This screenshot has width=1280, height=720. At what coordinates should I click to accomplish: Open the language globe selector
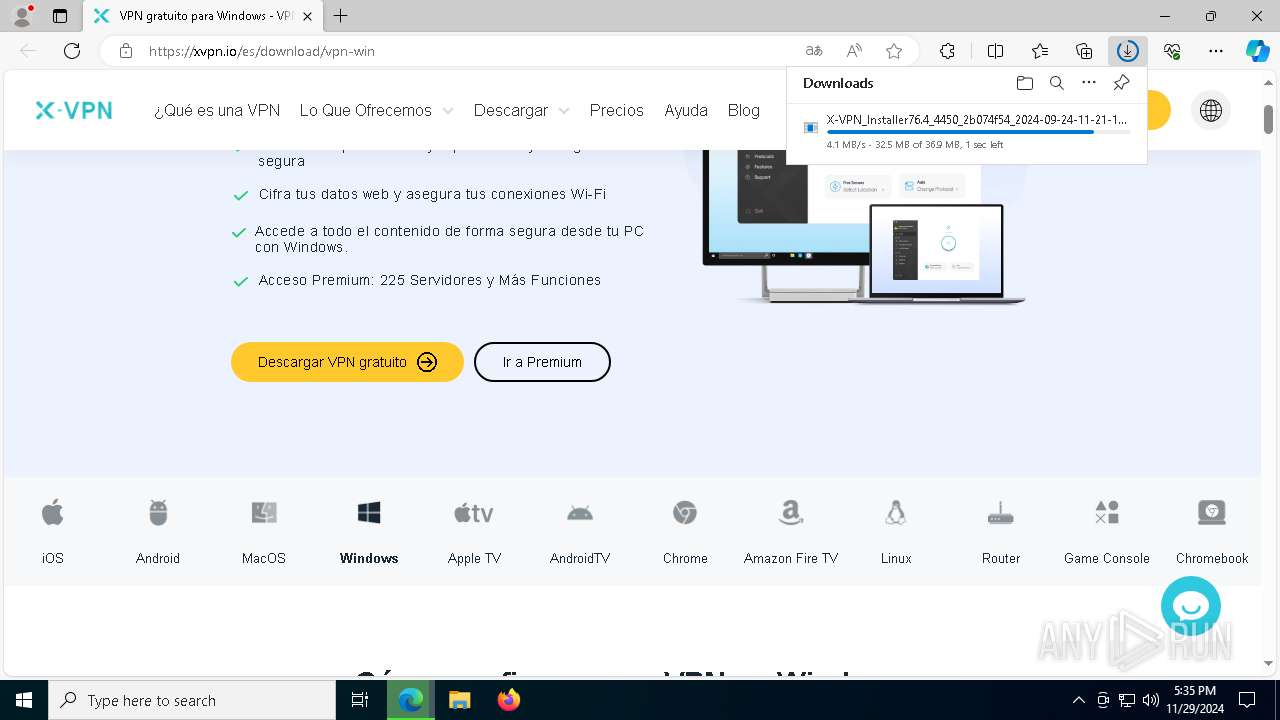[1211, 110]
